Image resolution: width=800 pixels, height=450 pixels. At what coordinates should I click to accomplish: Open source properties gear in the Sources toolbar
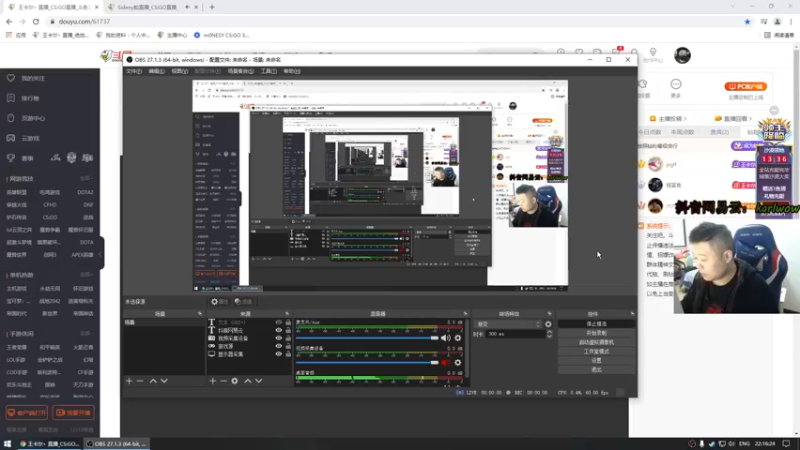click(x=235, y=381)
